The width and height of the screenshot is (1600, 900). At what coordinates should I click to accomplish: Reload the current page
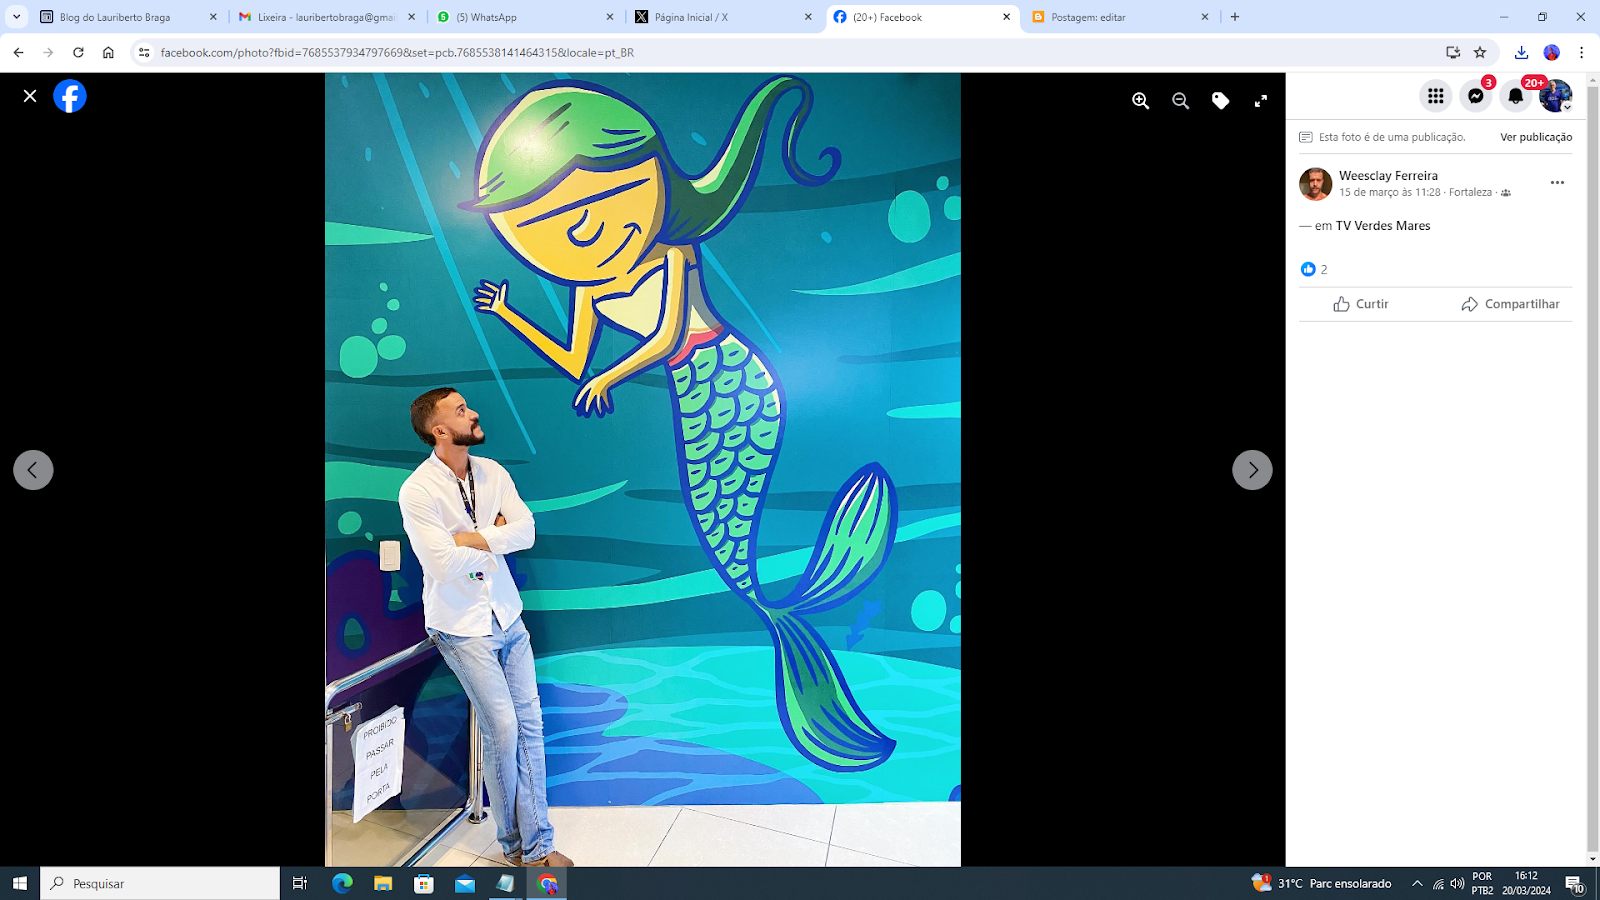78,52
